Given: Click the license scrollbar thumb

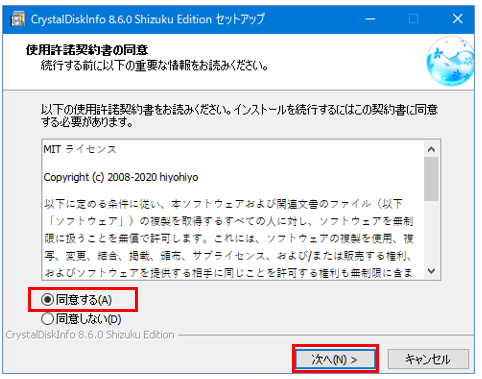Looking at the screenshot, I should [x=431, y=179].
